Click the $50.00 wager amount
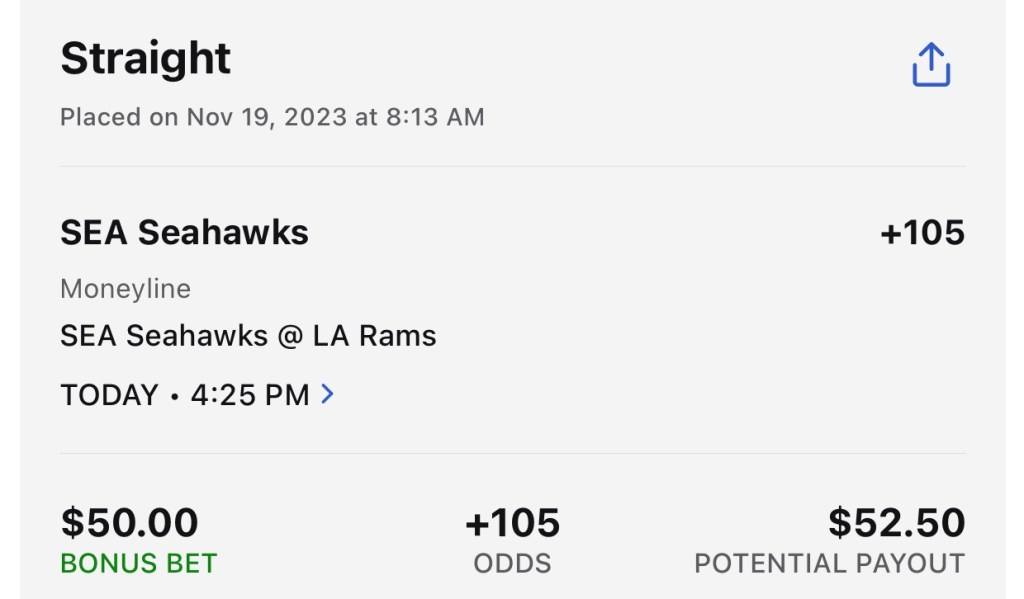This screenshot has width=1024, height=599. point(129,523)
